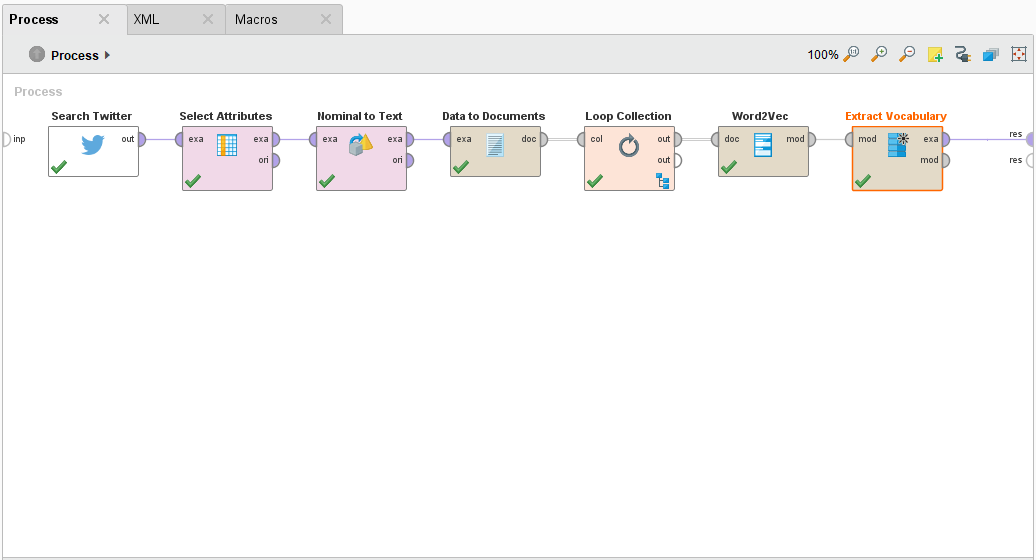Click the Word2Vec operator title
The image size is (1036, 560).
(x=760, y=116)
